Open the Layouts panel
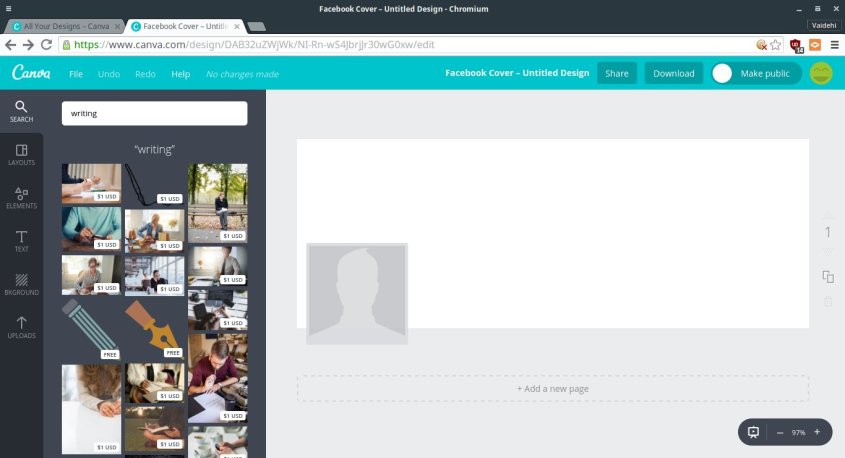This screenshot has width=845, height=458. tap(21, 154)
